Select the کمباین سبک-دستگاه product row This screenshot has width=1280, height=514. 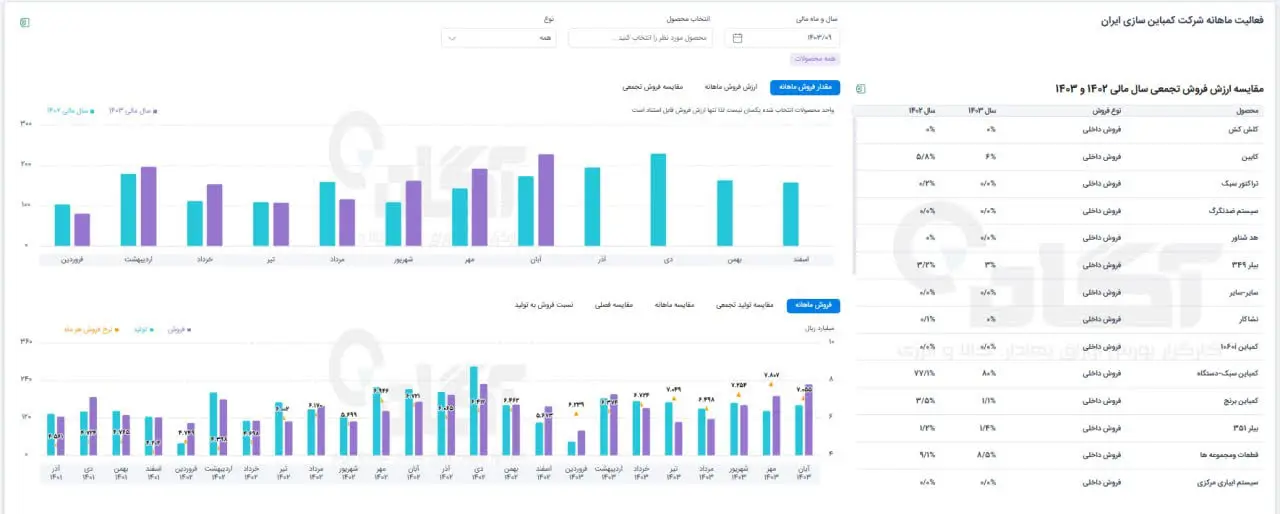pos(1060,374)
